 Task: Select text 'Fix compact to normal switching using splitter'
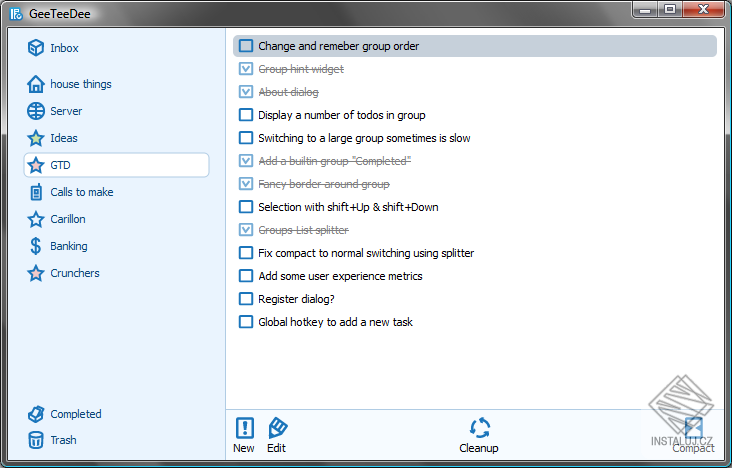click(x=366, y=253)
